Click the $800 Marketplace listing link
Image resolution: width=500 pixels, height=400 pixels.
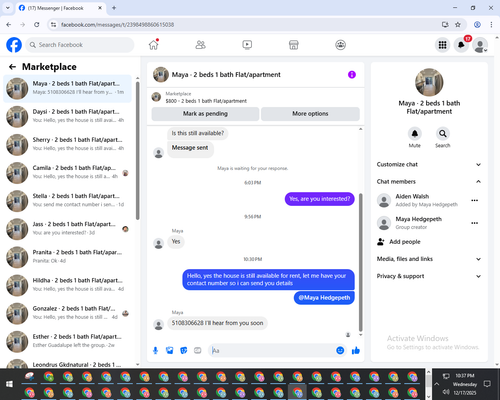(x=206, y=101)
